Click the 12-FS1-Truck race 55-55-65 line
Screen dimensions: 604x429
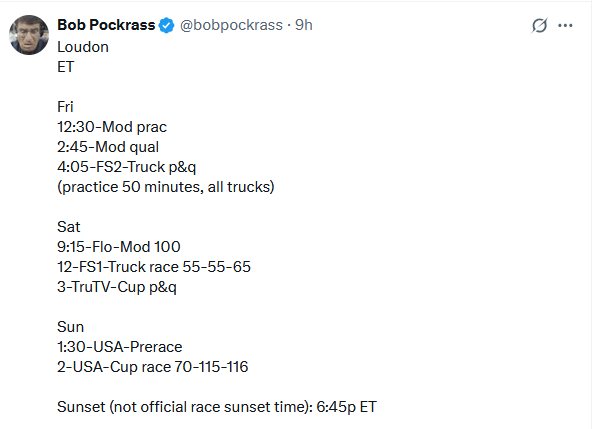154,267
